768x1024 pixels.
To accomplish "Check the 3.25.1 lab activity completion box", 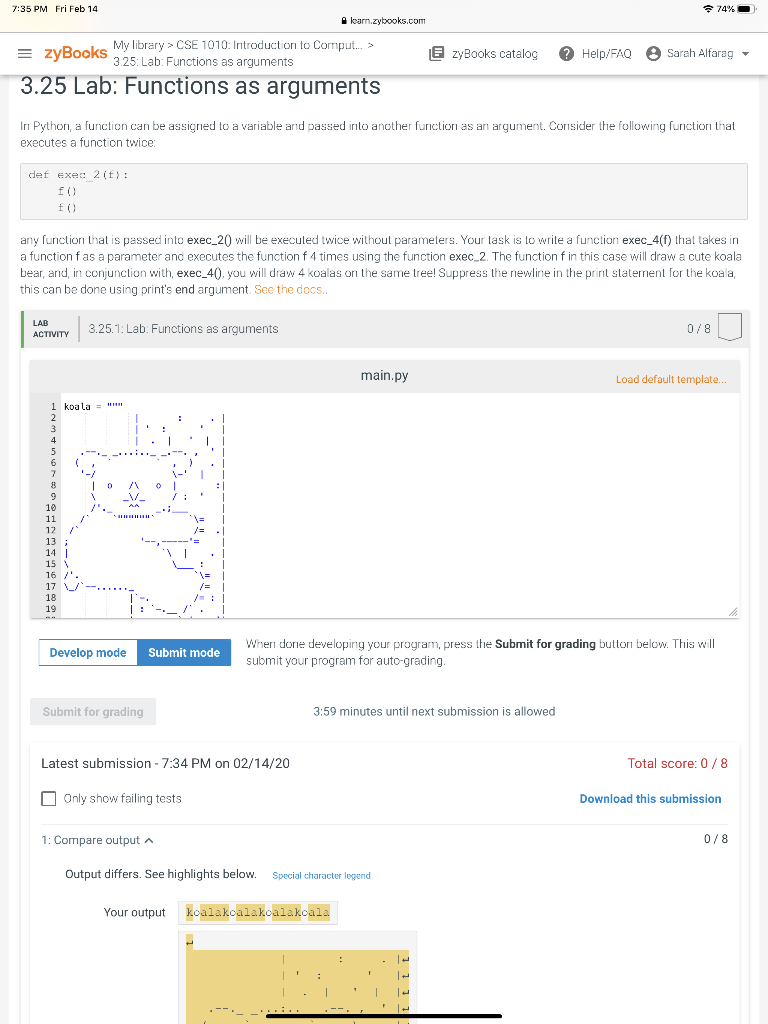I will point(729,326).
